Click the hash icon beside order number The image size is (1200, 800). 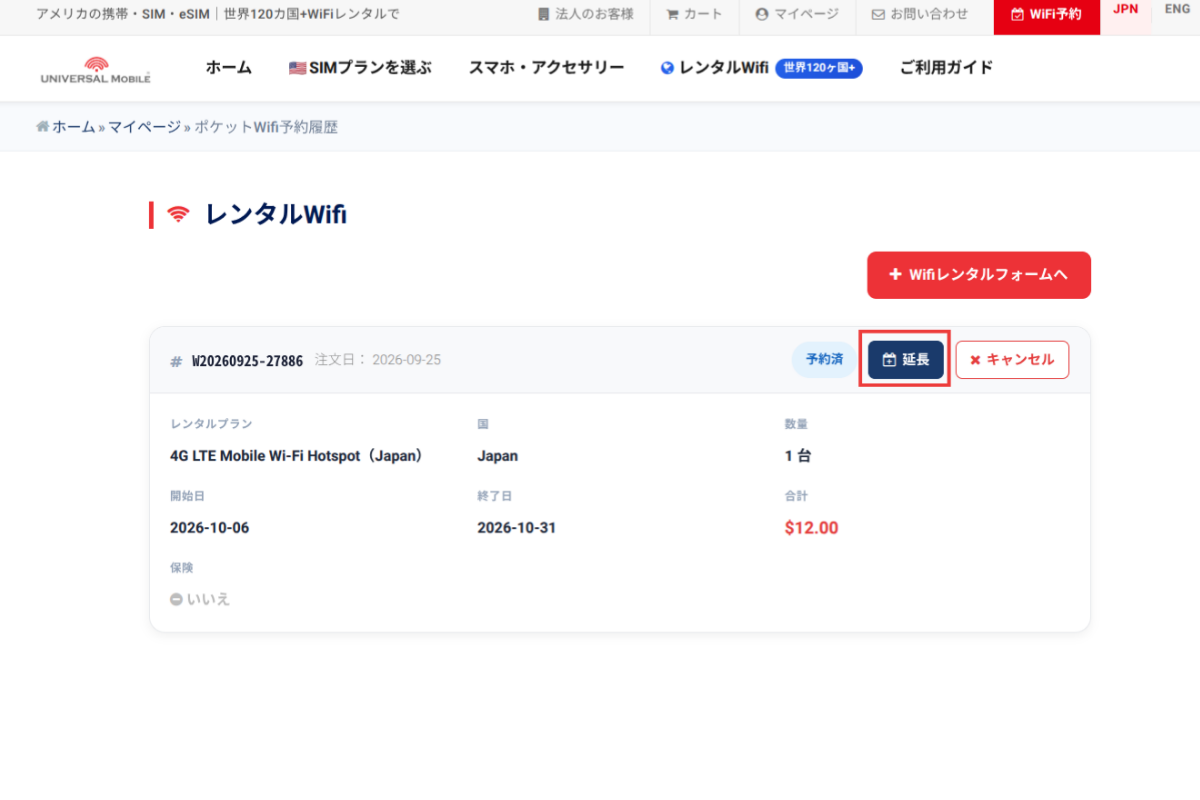[x=176, y=361]
